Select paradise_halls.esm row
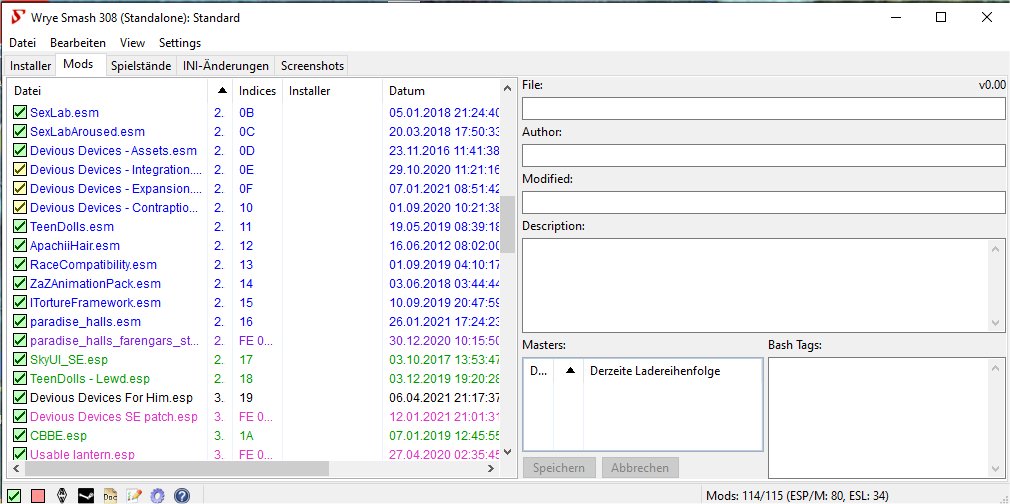1010x504 pixels. tap(255, 322)
